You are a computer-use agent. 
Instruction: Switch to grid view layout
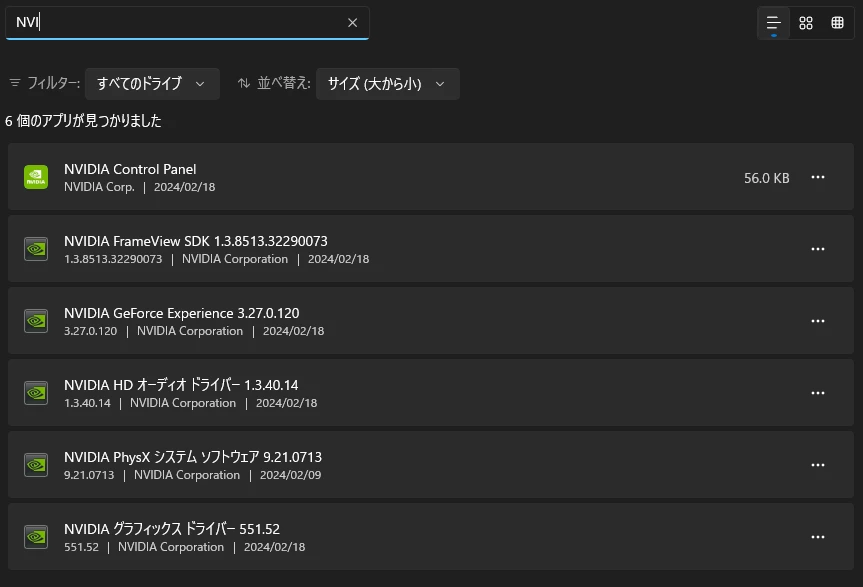806,23
